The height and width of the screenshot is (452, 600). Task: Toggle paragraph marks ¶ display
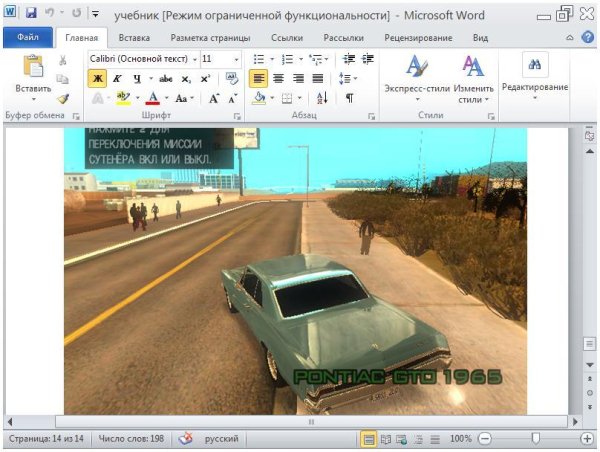click(349, 98)
